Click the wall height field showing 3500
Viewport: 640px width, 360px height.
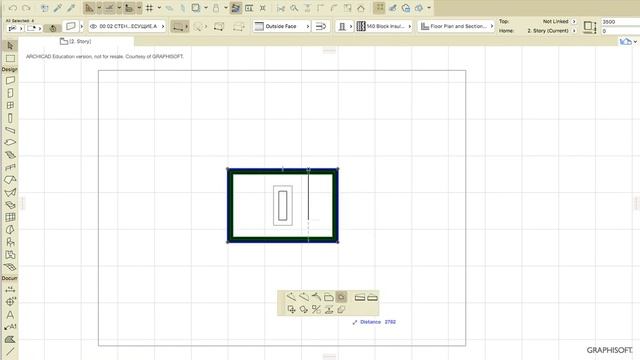point(620,22)
